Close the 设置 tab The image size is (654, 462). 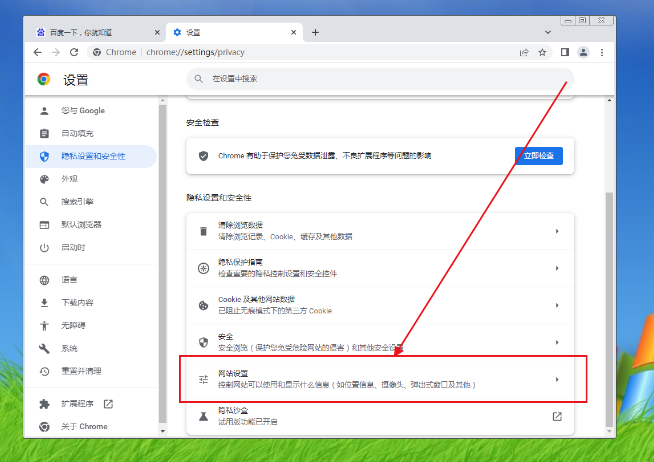pyautogui.click(x=294, y=32)
